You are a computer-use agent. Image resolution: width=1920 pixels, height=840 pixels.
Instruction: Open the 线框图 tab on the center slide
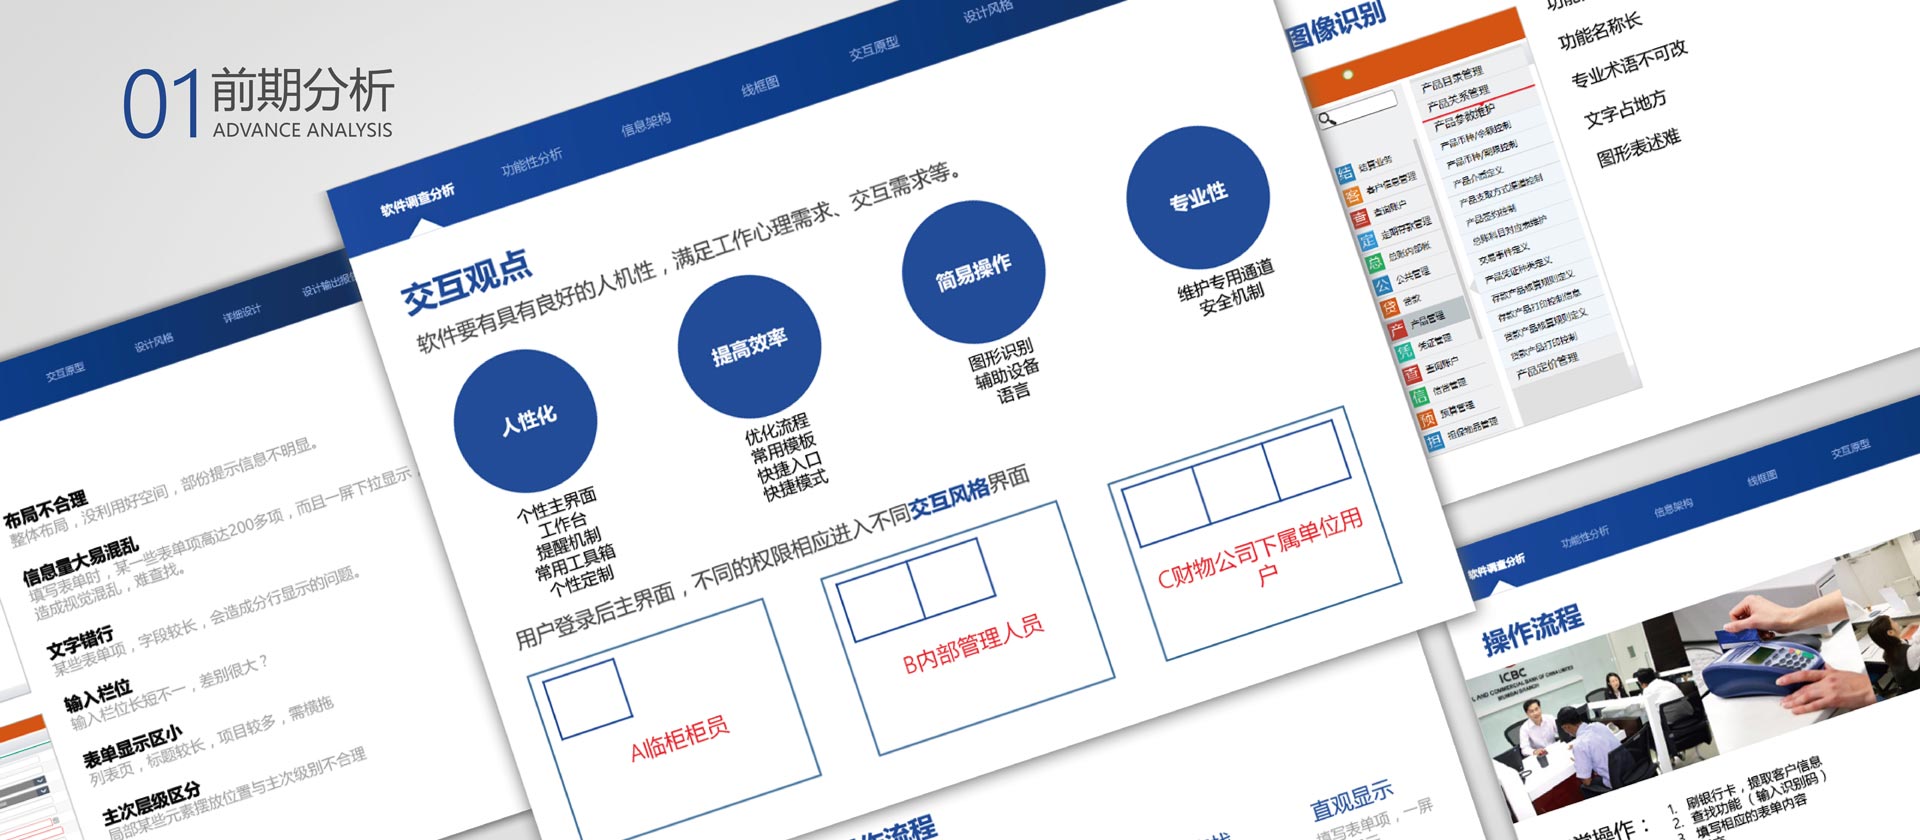tap(760, 87)
